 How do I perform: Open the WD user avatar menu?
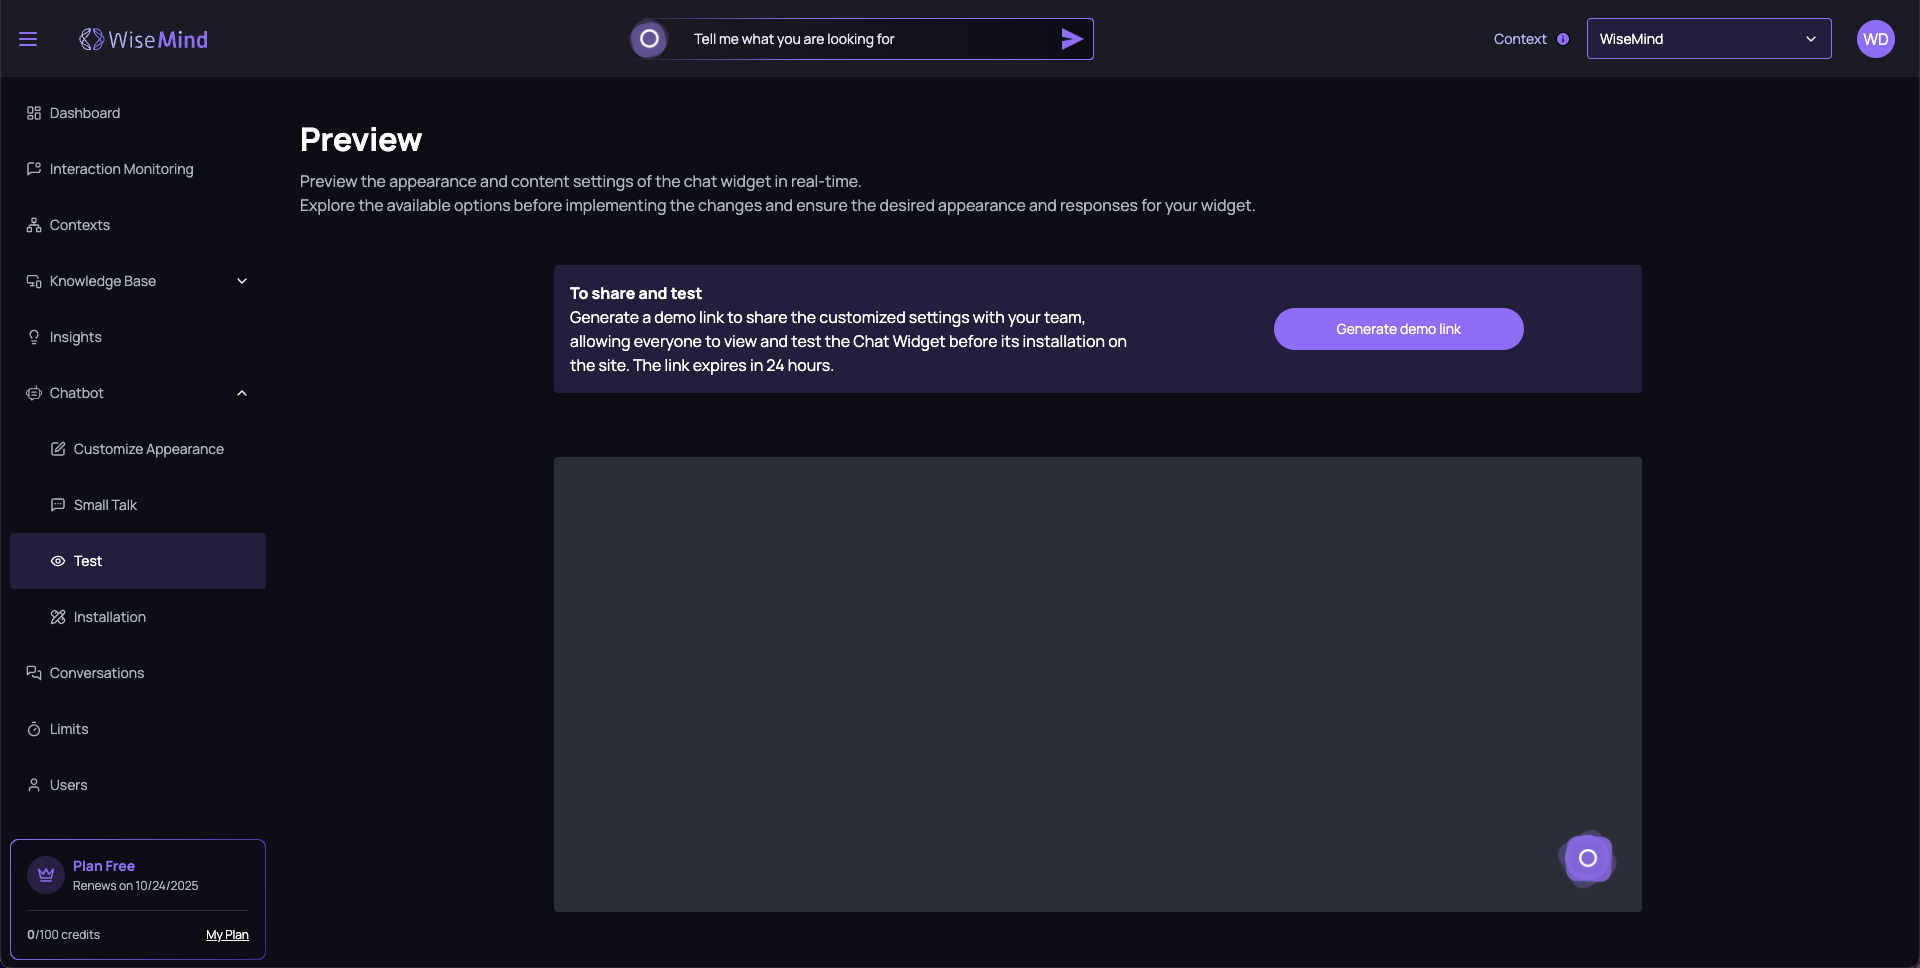pos(1875,39)
